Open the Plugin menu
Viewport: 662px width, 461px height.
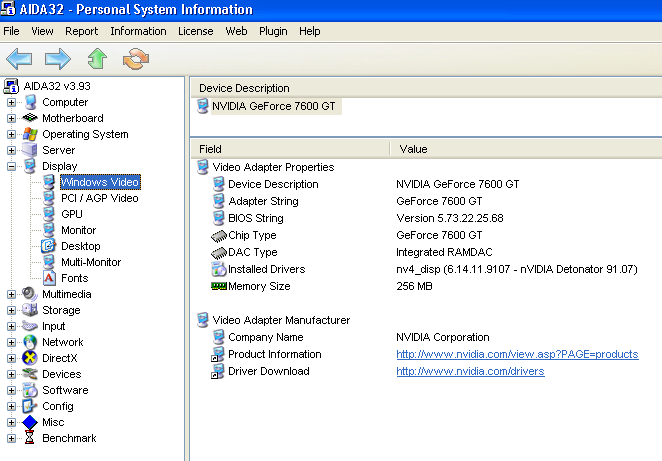273,31
